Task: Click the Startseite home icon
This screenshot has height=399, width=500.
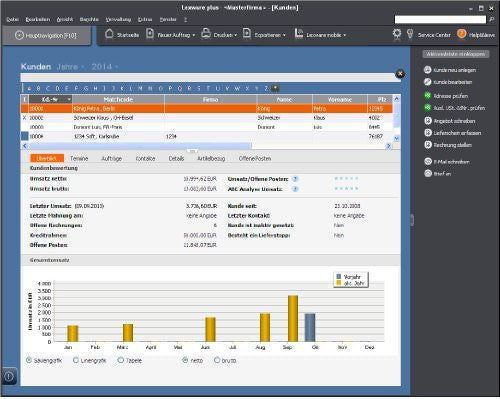Action: coord(109,34)
